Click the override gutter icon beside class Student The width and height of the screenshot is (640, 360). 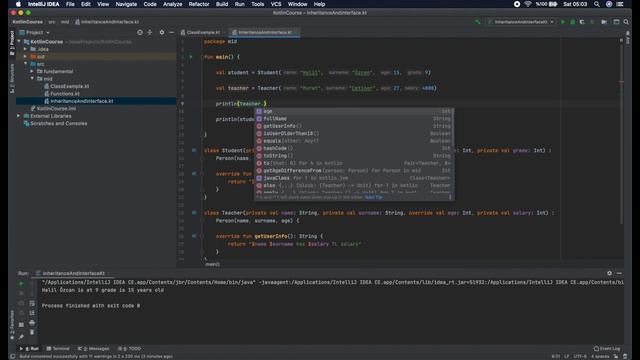pos(194,150)
